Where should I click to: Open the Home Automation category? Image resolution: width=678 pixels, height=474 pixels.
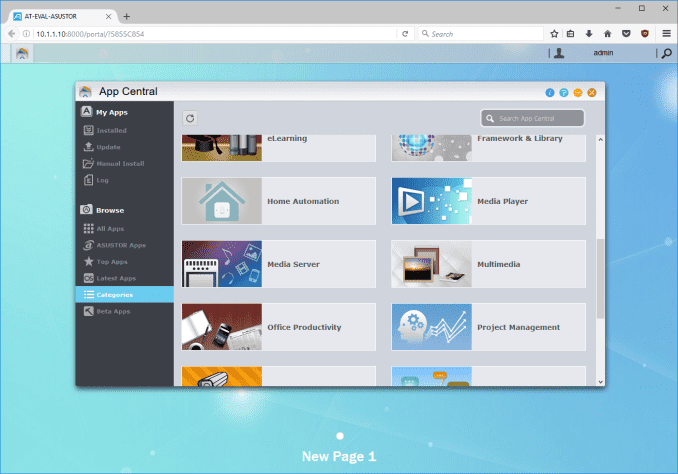(x=278, y=201)
